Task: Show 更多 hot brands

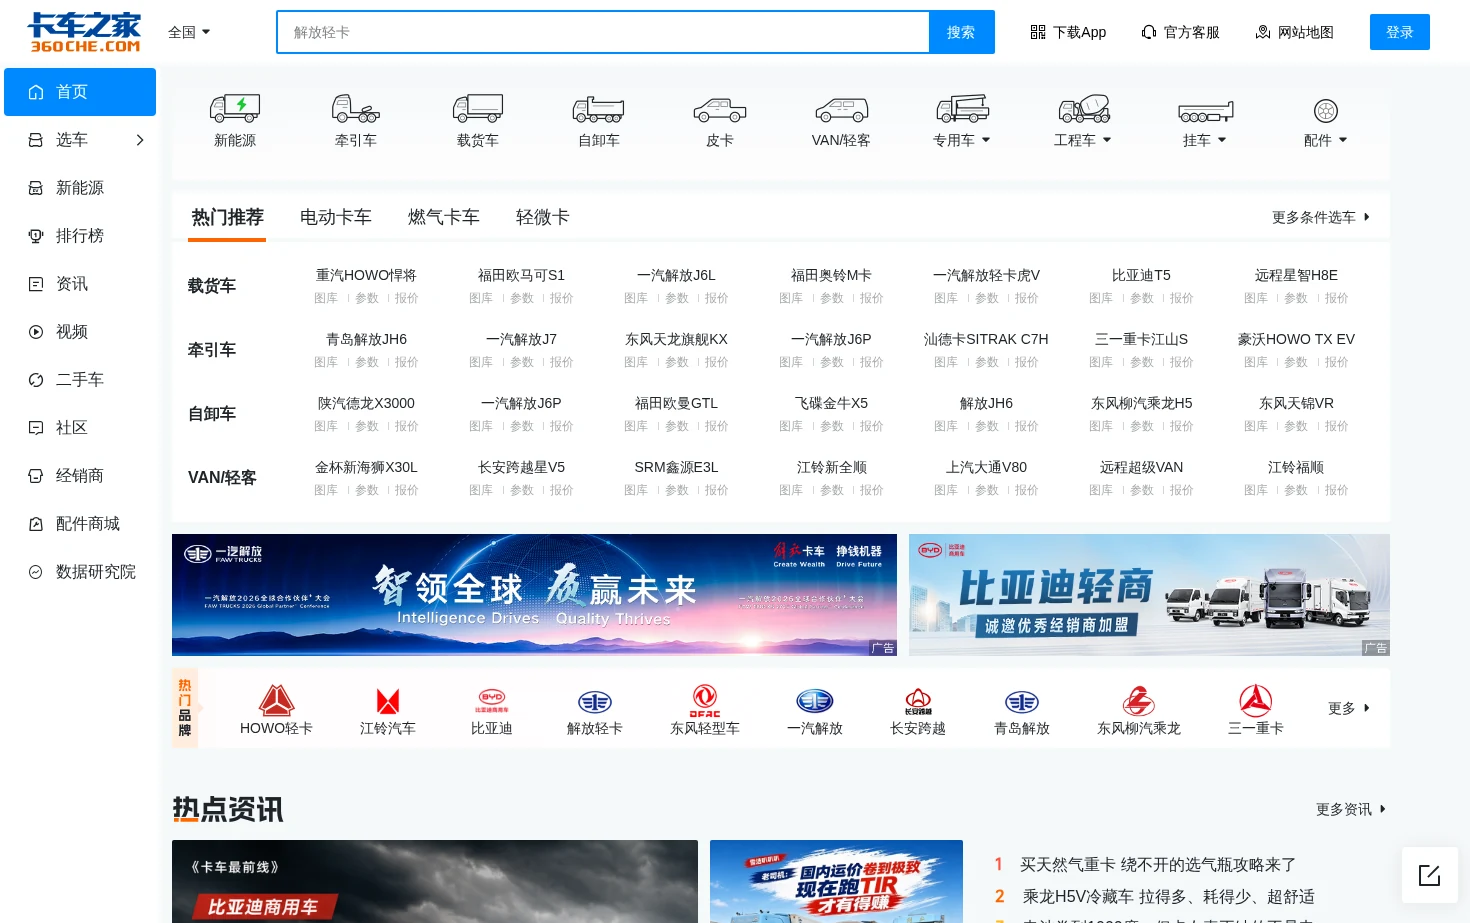Action: 1349,708
